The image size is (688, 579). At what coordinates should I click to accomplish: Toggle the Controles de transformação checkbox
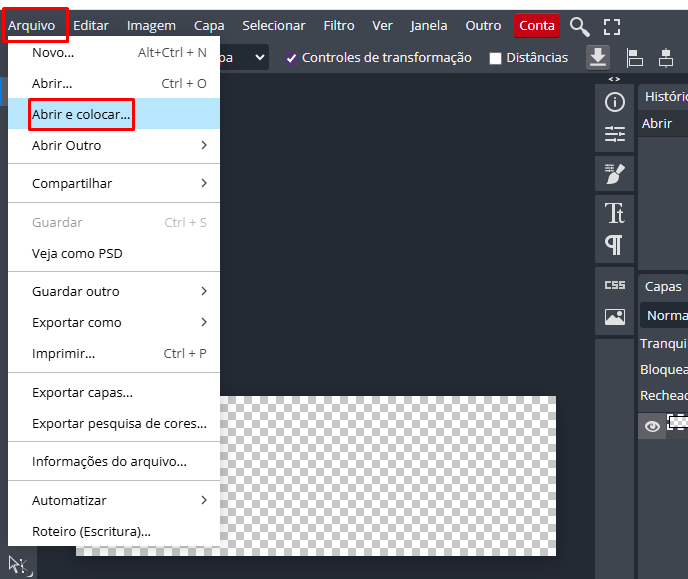[x=291, y=58]
